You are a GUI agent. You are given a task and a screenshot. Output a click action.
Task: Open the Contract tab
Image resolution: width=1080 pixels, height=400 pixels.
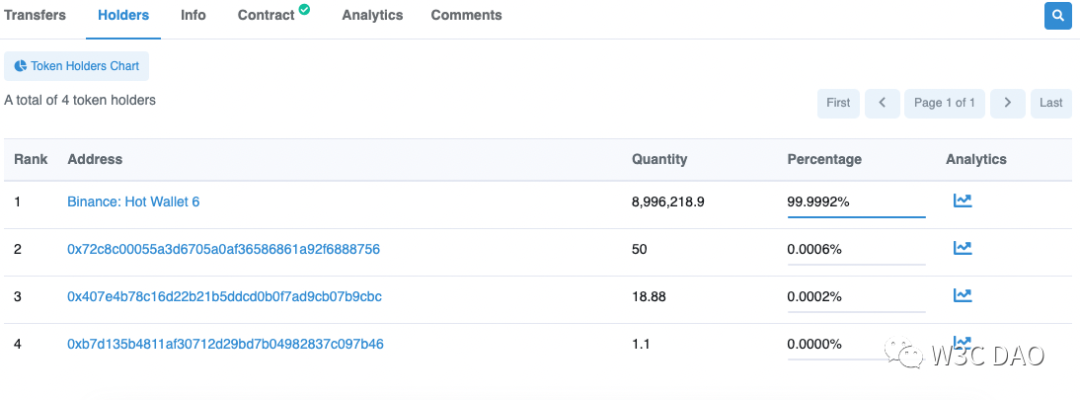(x=266, y=15)
